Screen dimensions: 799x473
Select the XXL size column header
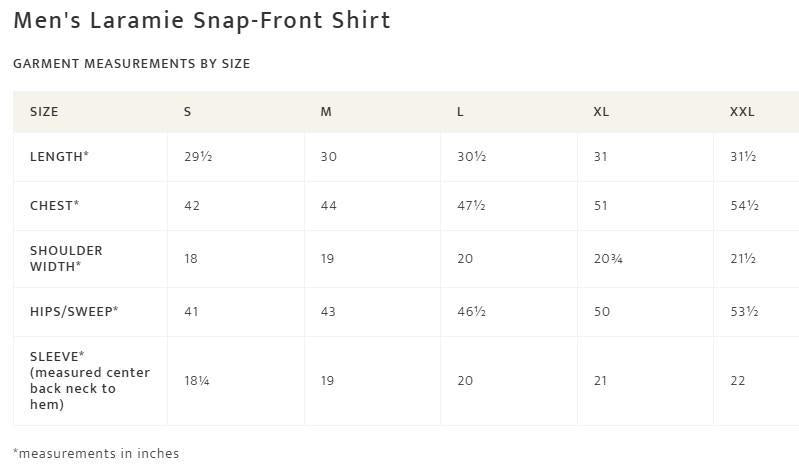click(x=742, y=112)
